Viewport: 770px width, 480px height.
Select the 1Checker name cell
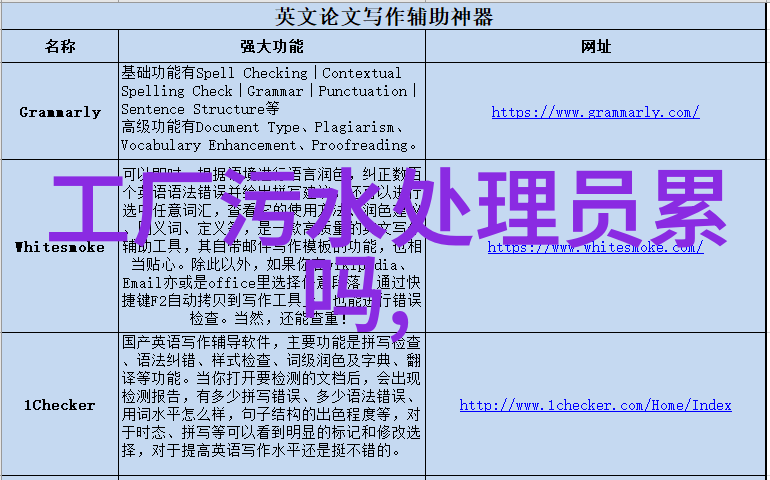[60, 404]
